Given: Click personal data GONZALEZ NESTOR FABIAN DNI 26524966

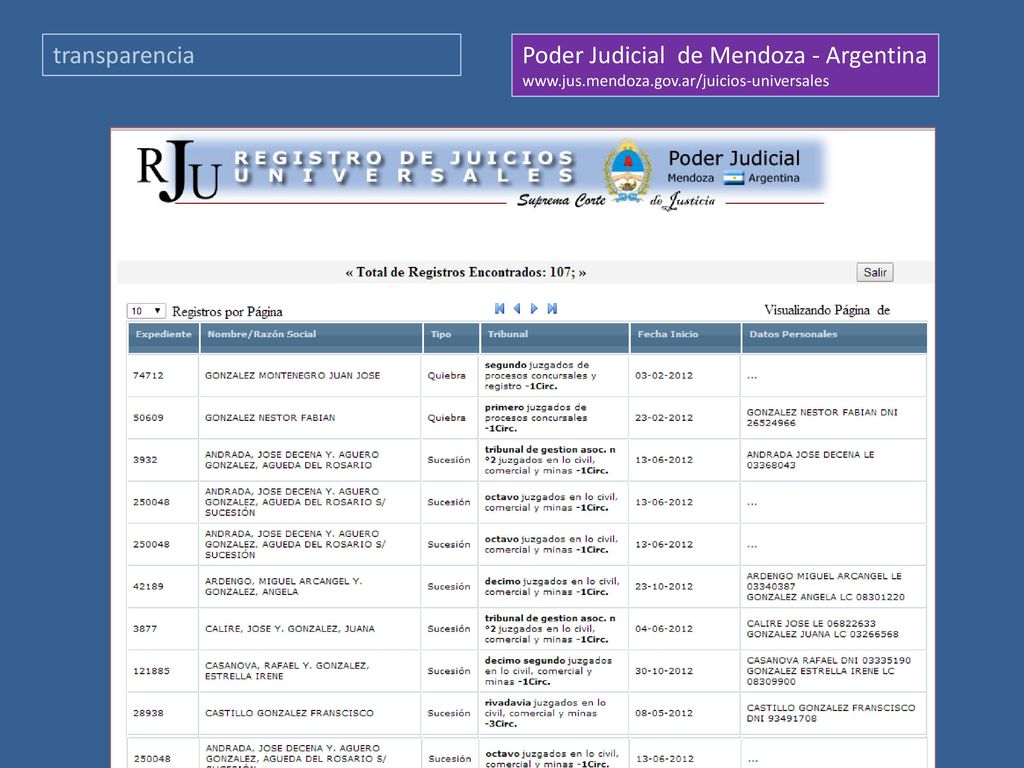Looking at the screenshot, I should 822,418.
